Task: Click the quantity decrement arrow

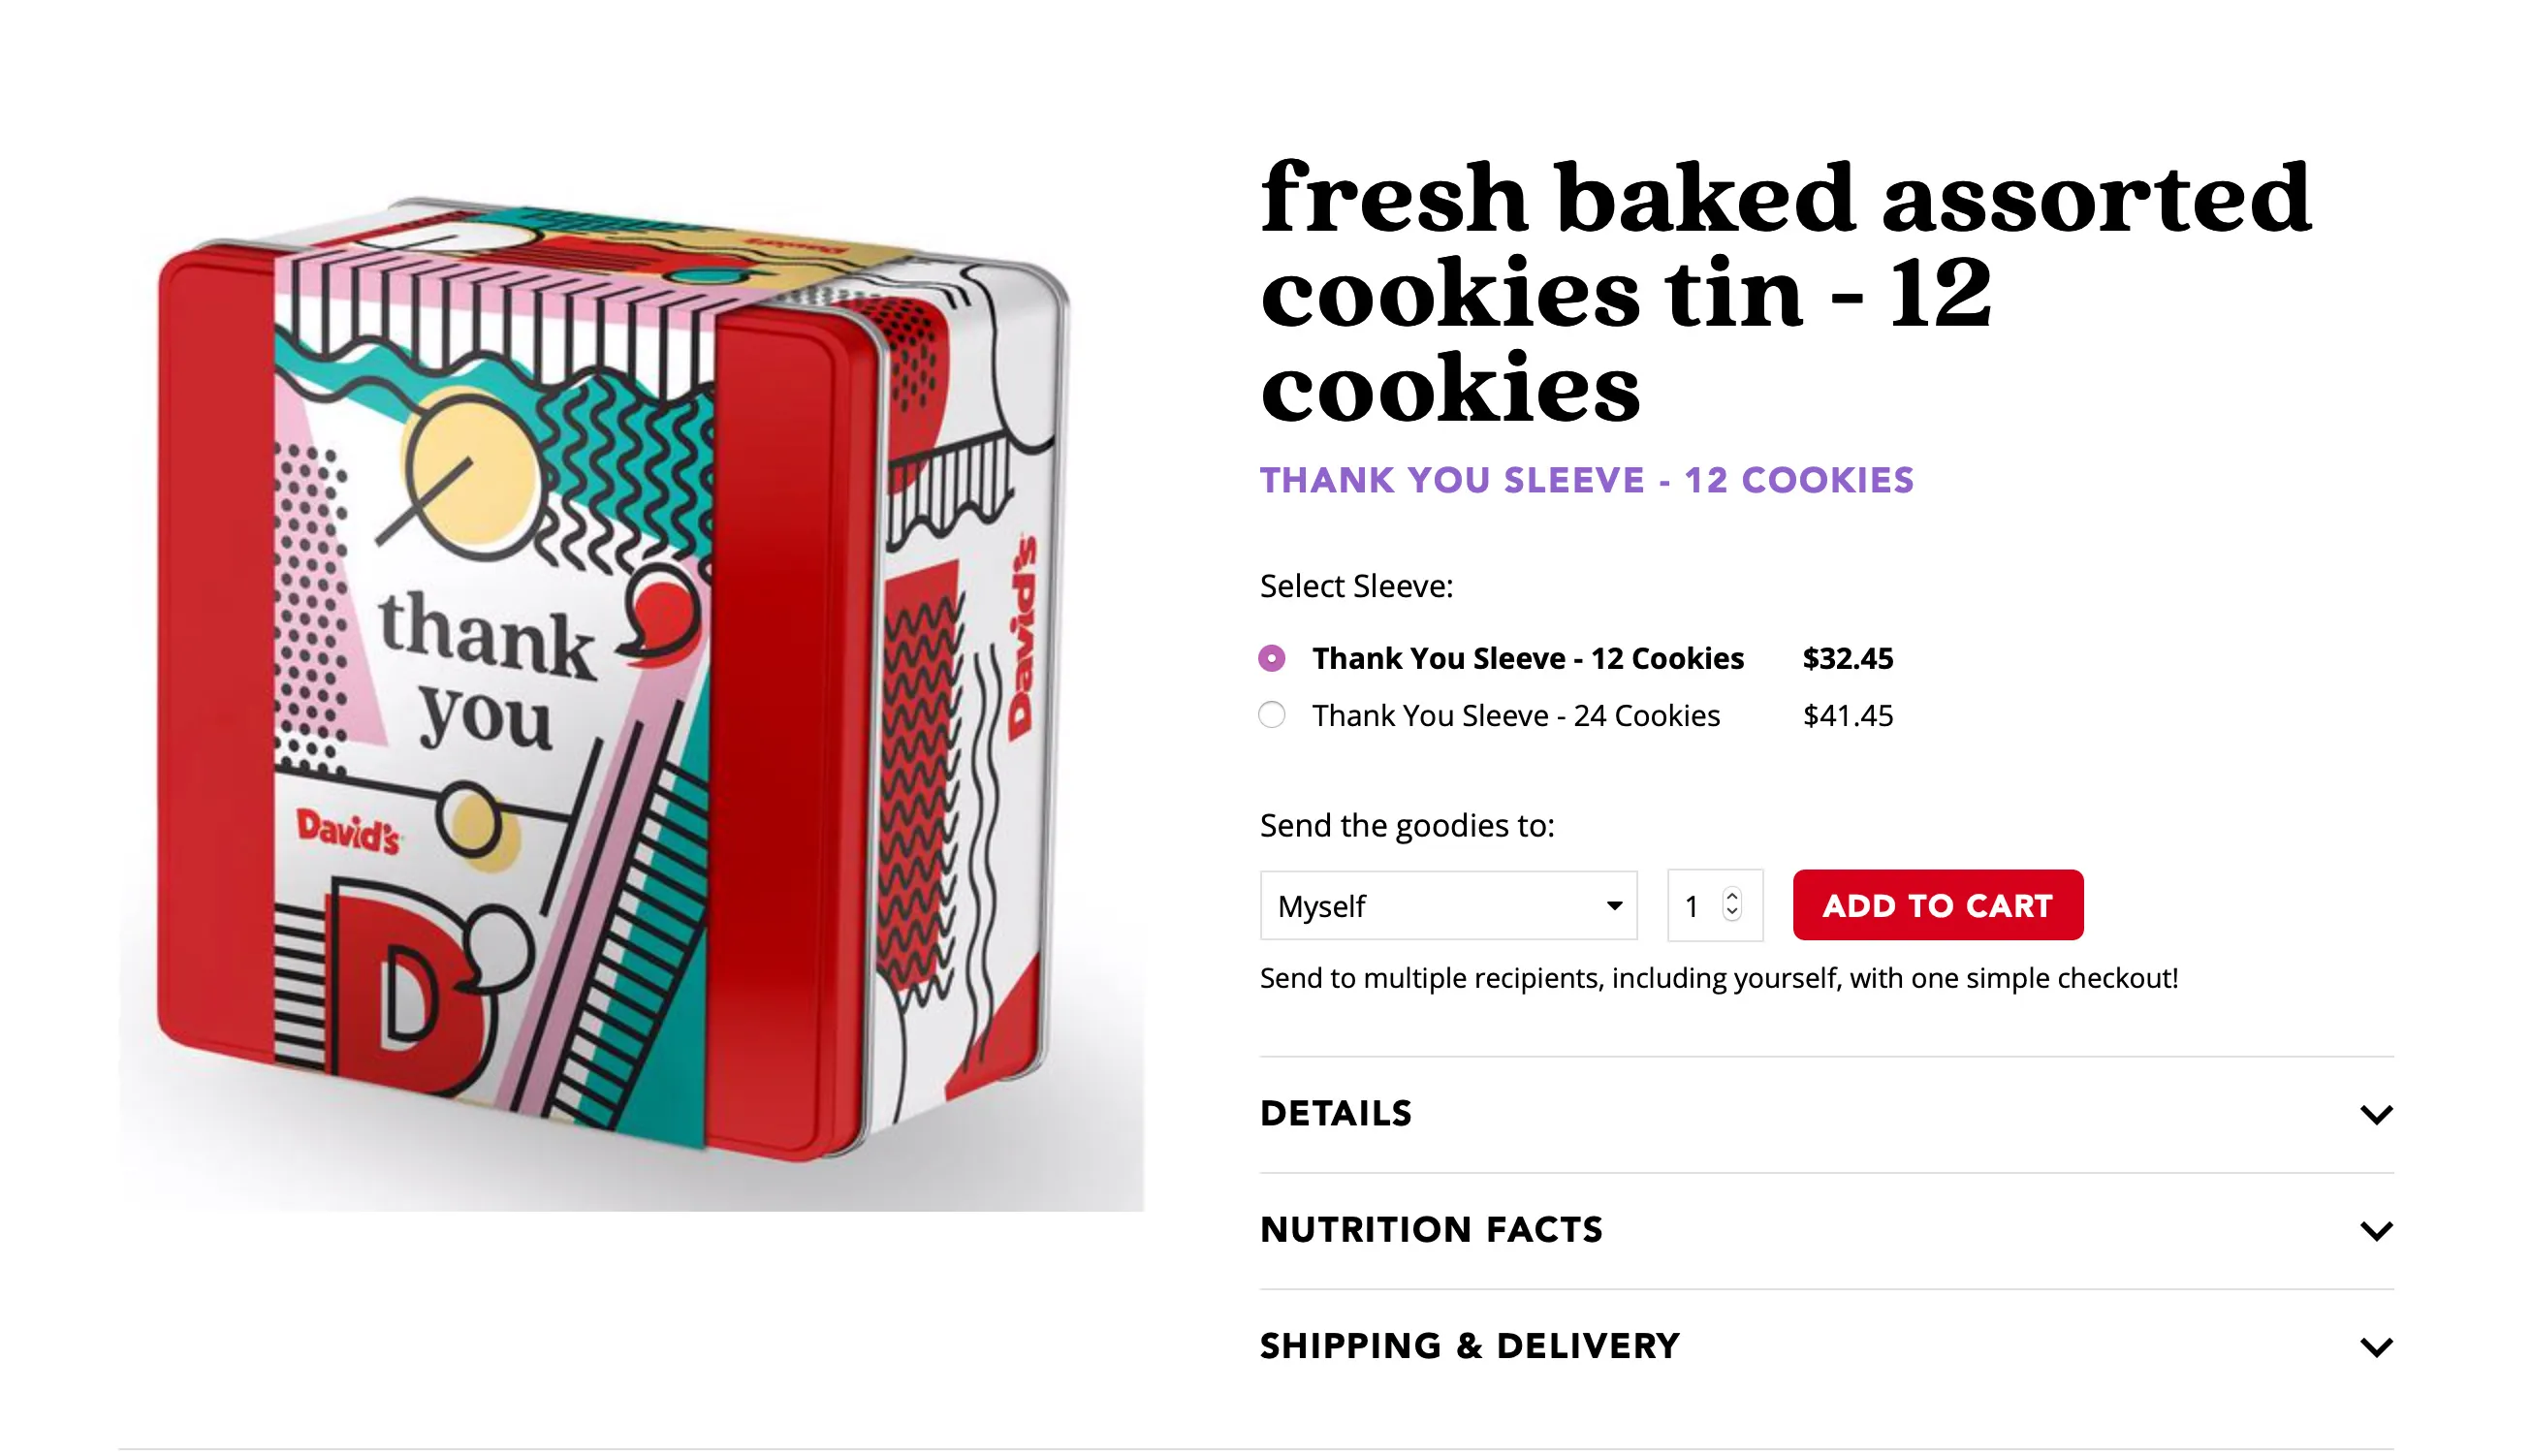Action: (x=1732, y=914)
